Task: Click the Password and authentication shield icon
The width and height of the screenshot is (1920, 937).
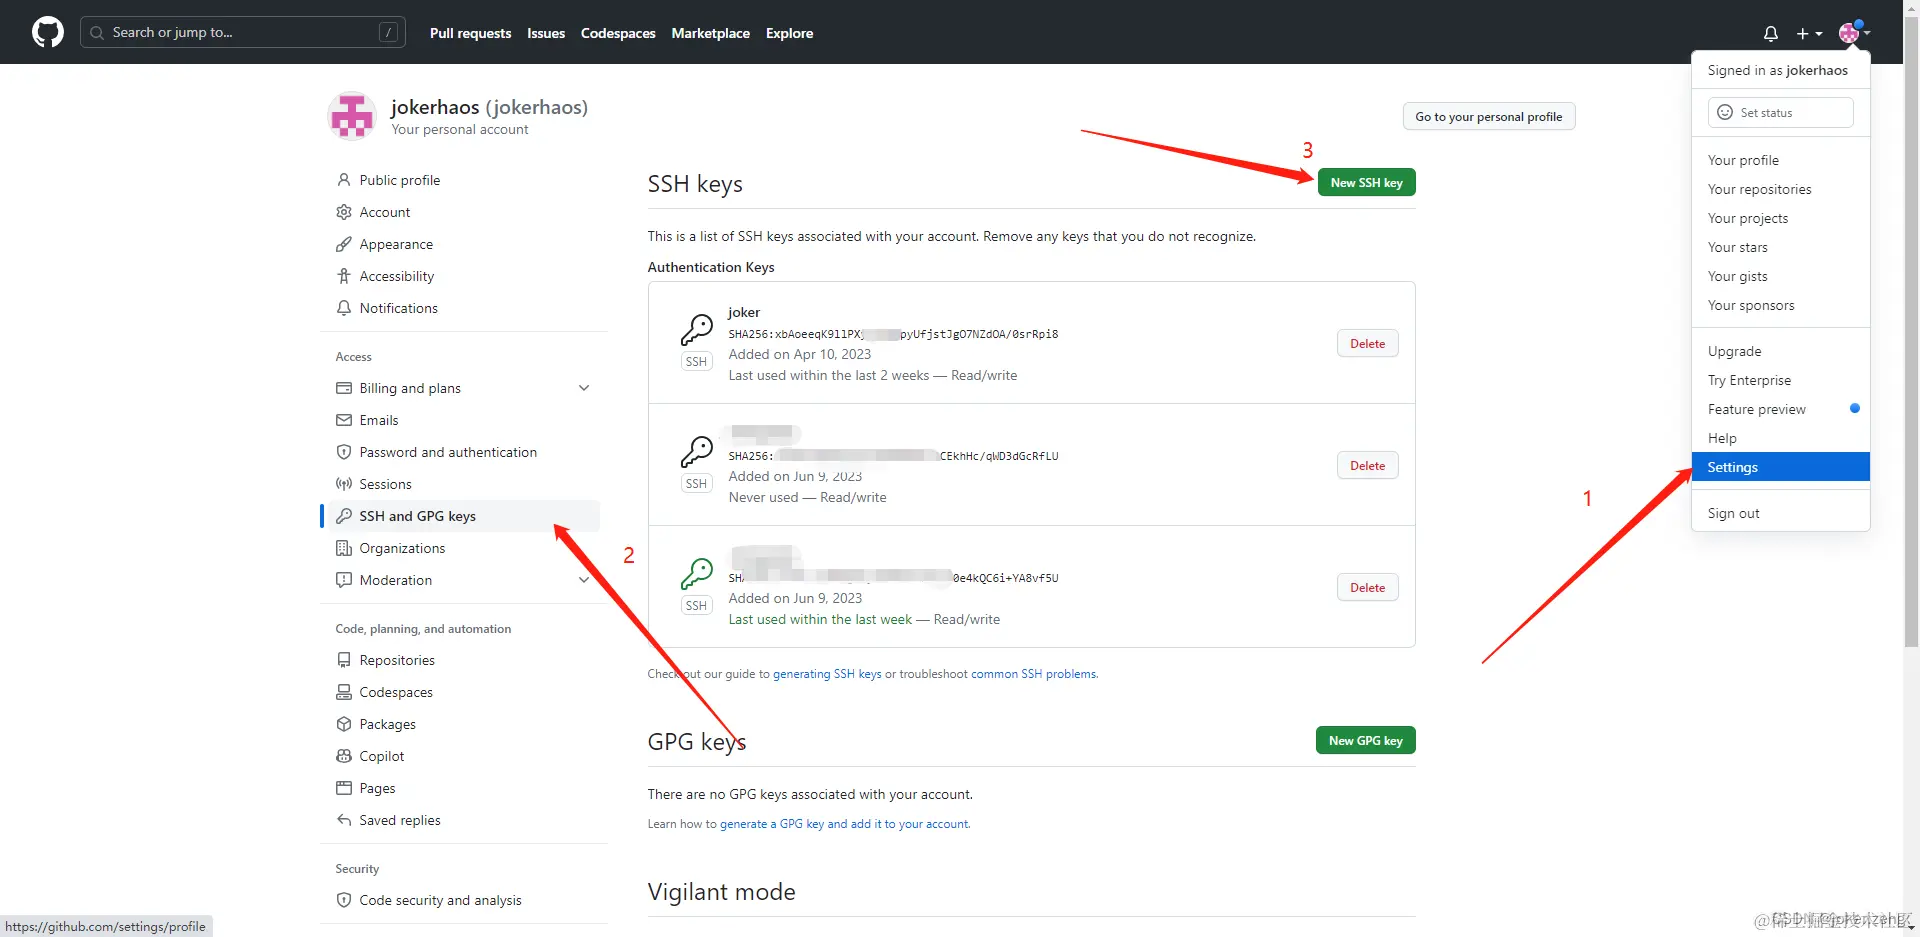Action: (344, 452)
